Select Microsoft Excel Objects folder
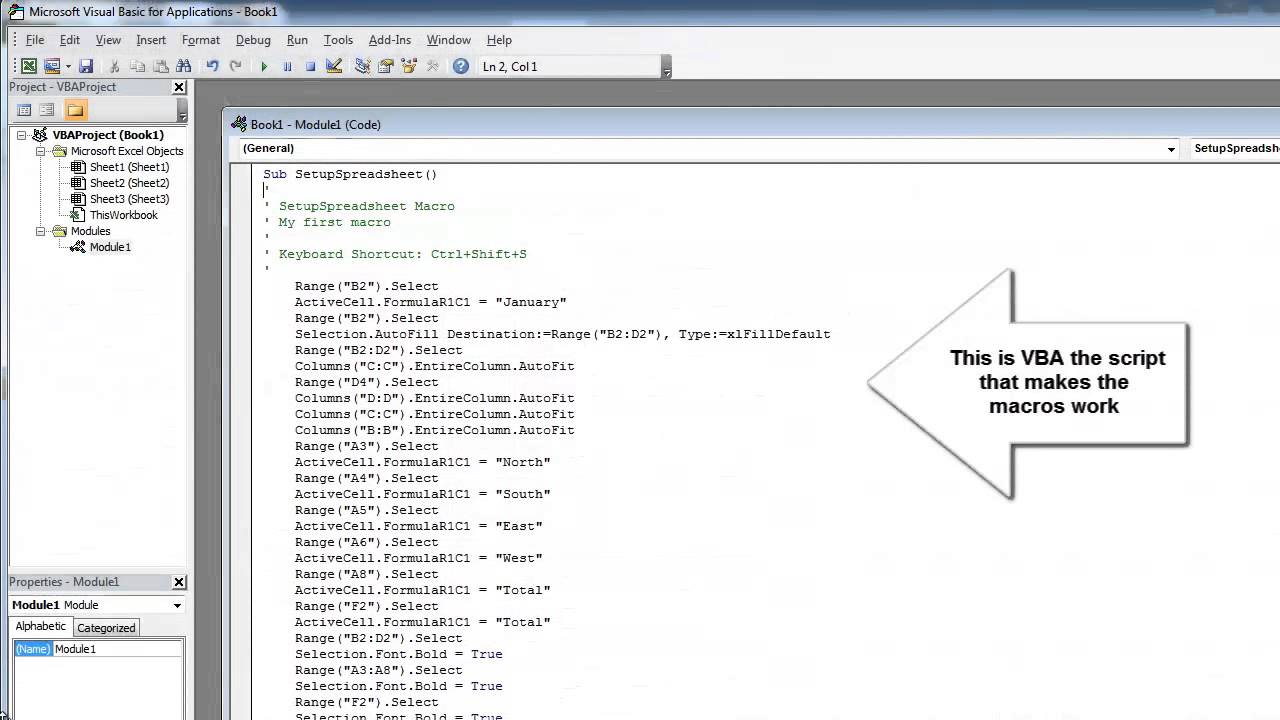The width and height of the screenshot is (1280, 720). click(127, 151)
